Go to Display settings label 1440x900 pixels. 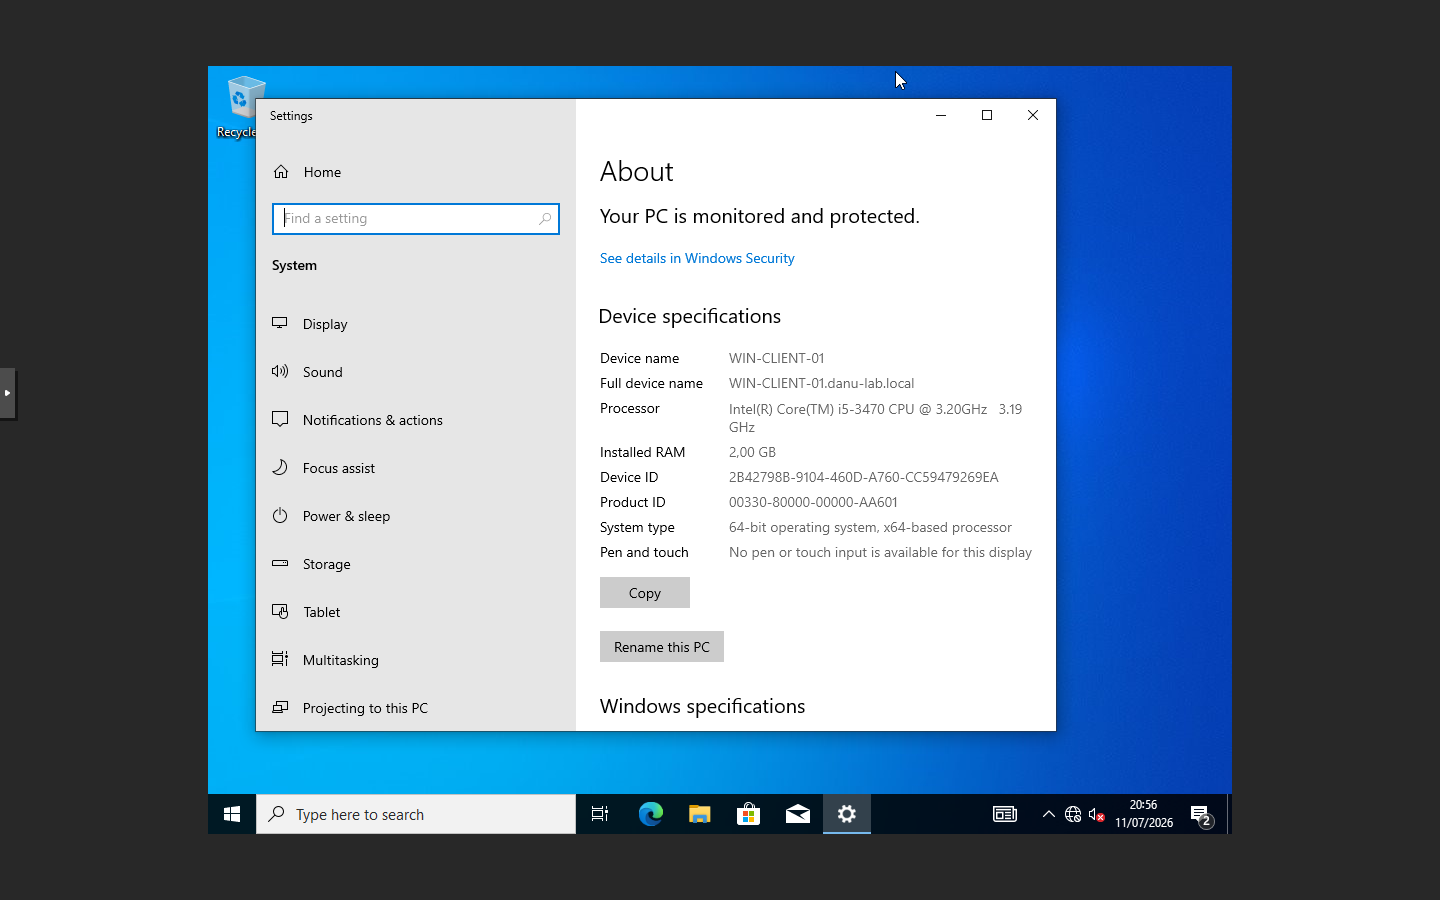coord(325,324)
